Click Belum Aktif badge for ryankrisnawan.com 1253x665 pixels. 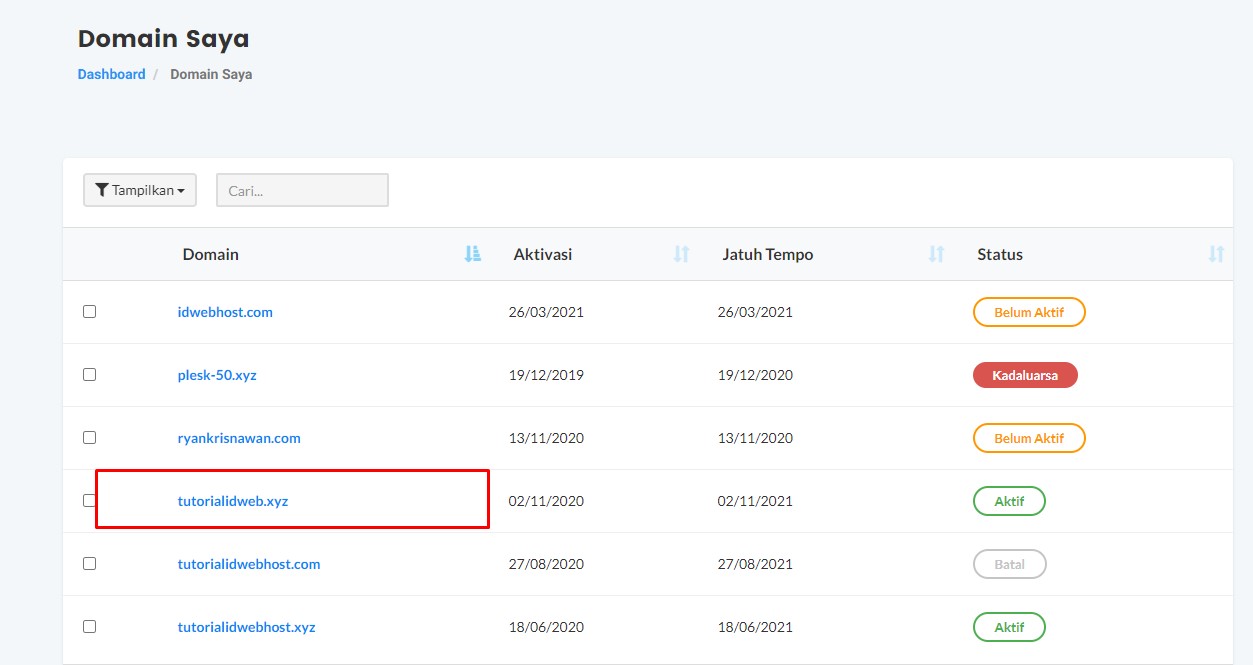[1029, 438]
